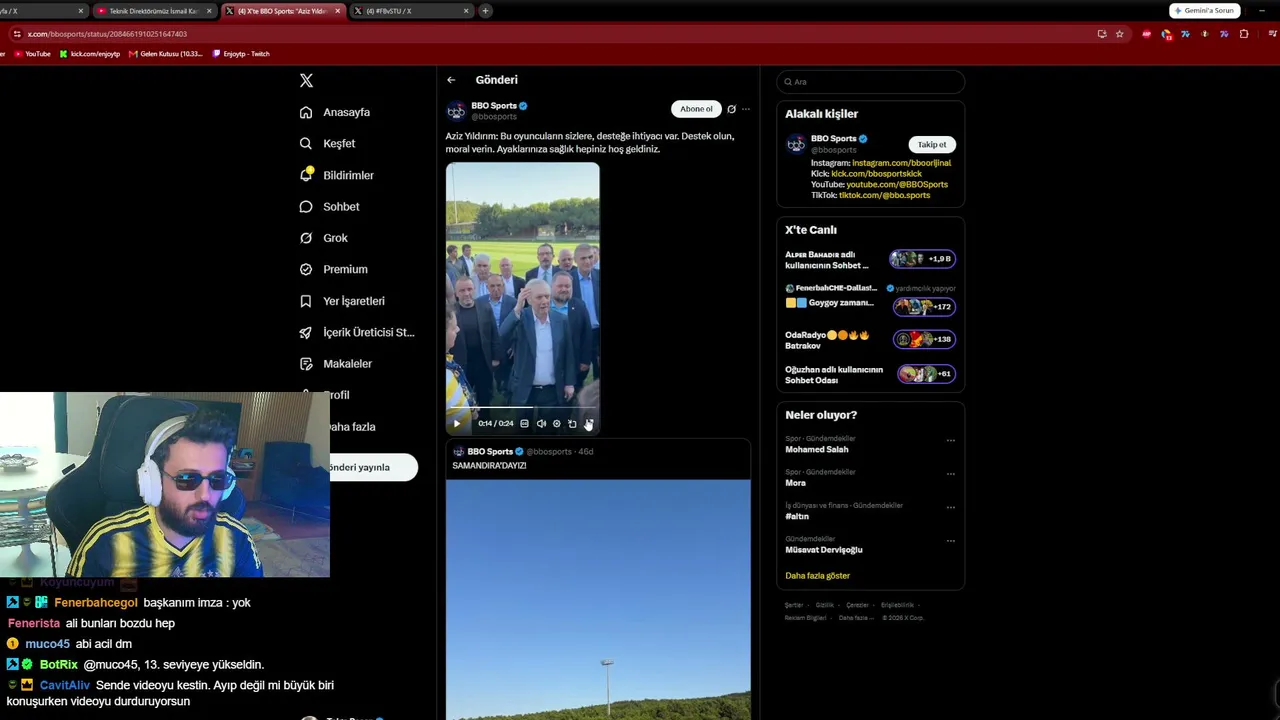Click the Abone ol subscribe button
Image resolution: width=1280 pixels, height=720 pixels.
tap(696, 109)
